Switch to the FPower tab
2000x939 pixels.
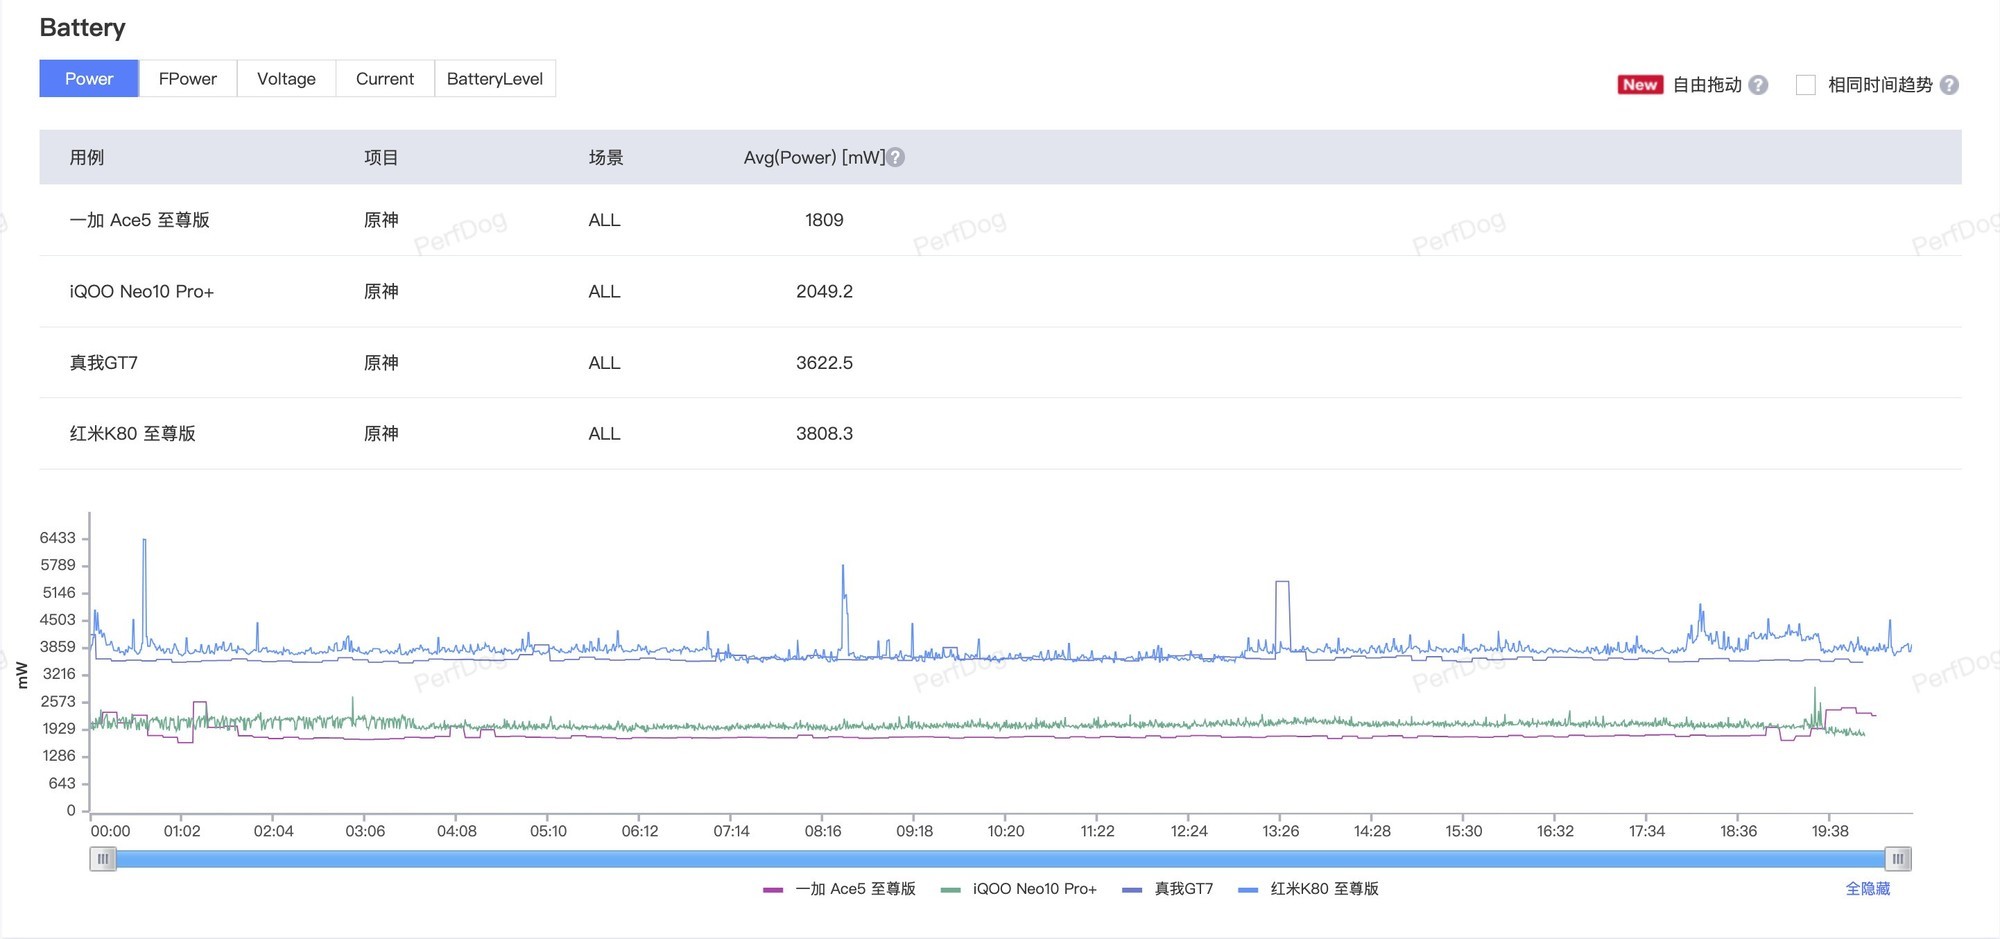click(x=187, y=79)
